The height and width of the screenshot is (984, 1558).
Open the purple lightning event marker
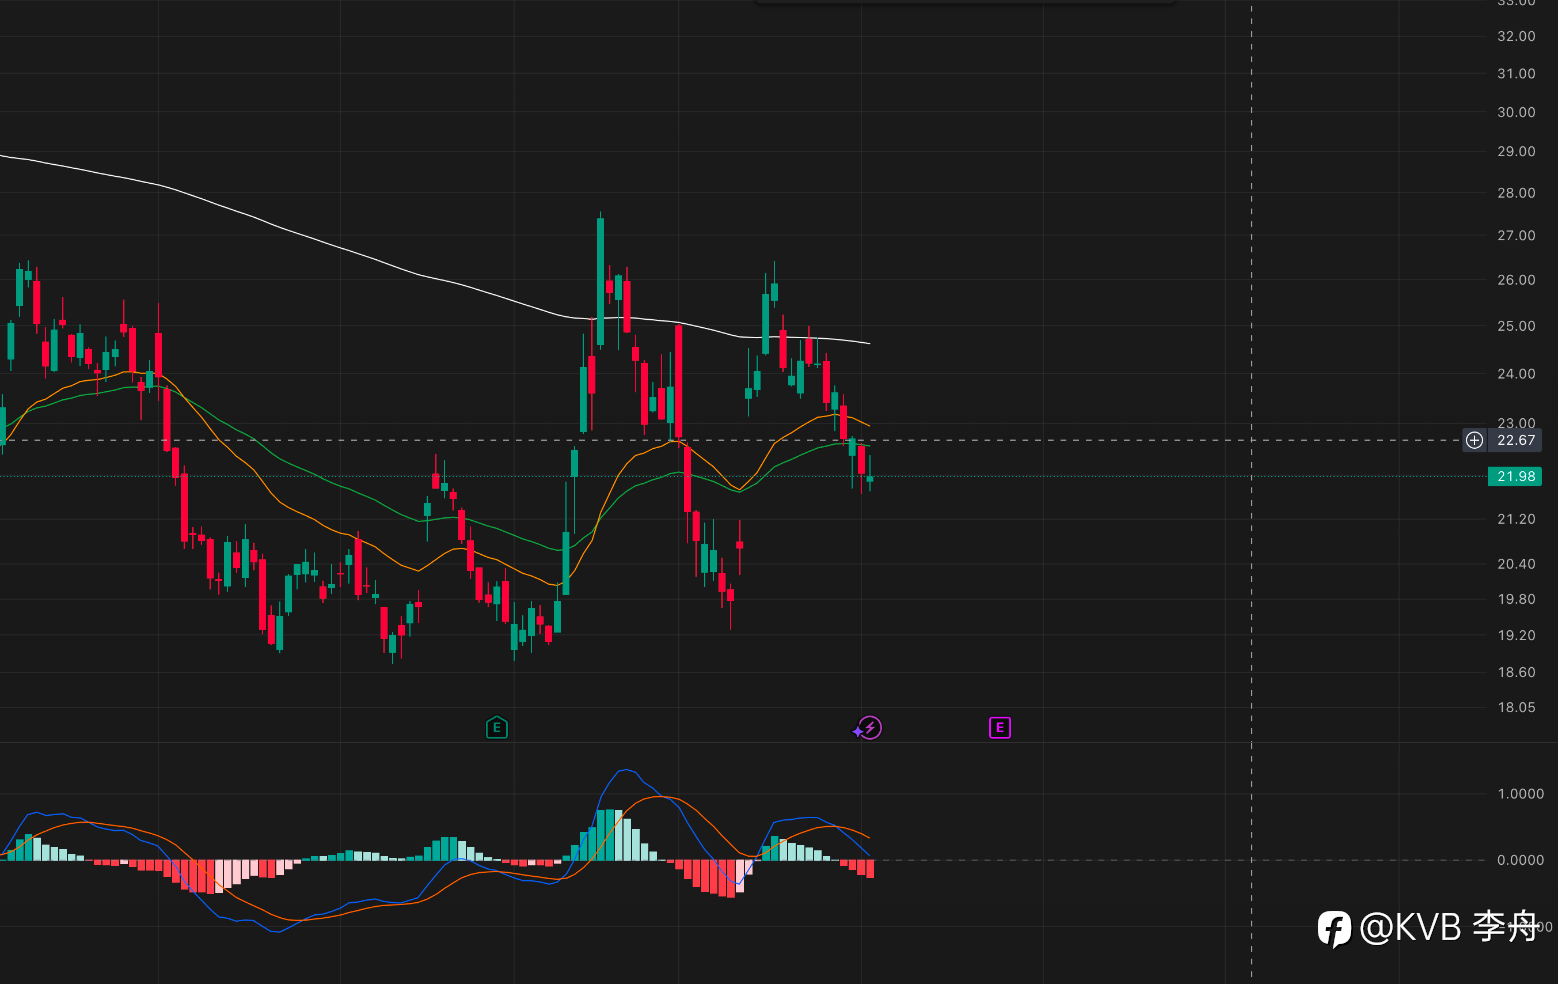(869, 727)
